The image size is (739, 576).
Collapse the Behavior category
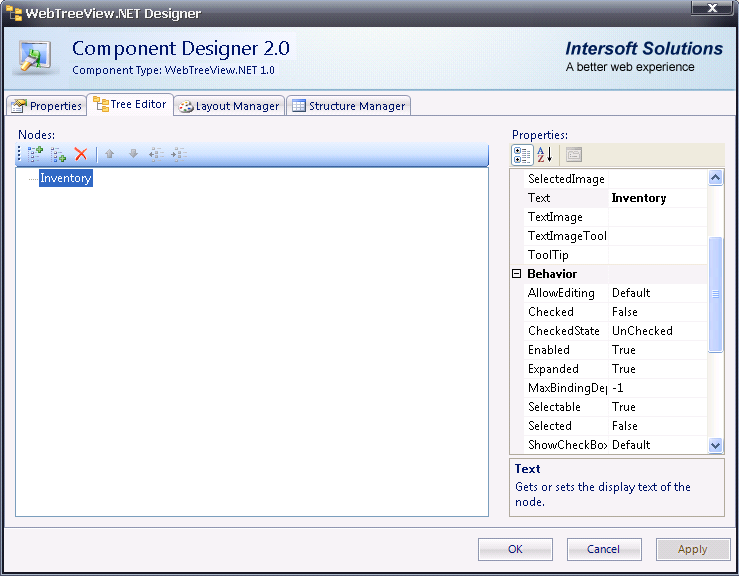[x=517, y=274]
